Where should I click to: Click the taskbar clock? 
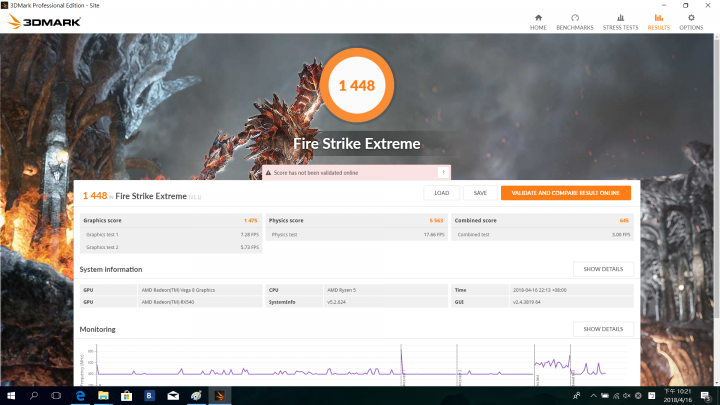pos(677,396)
